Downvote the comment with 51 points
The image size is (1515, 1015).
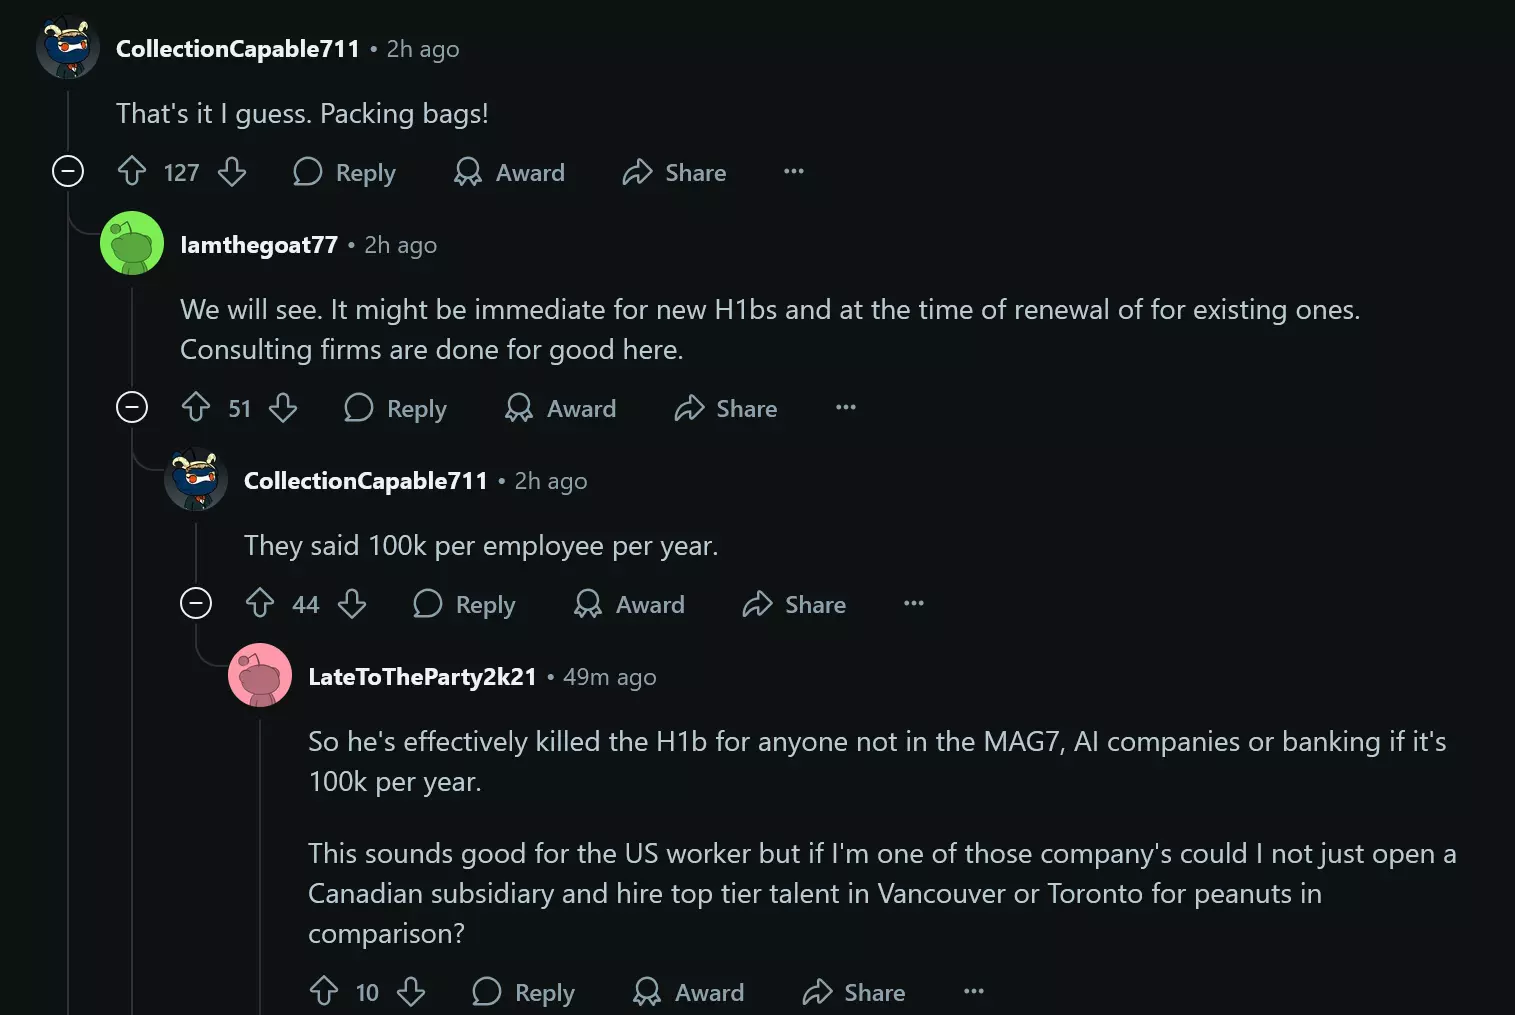pyautogui.click(x=283, y=408)
